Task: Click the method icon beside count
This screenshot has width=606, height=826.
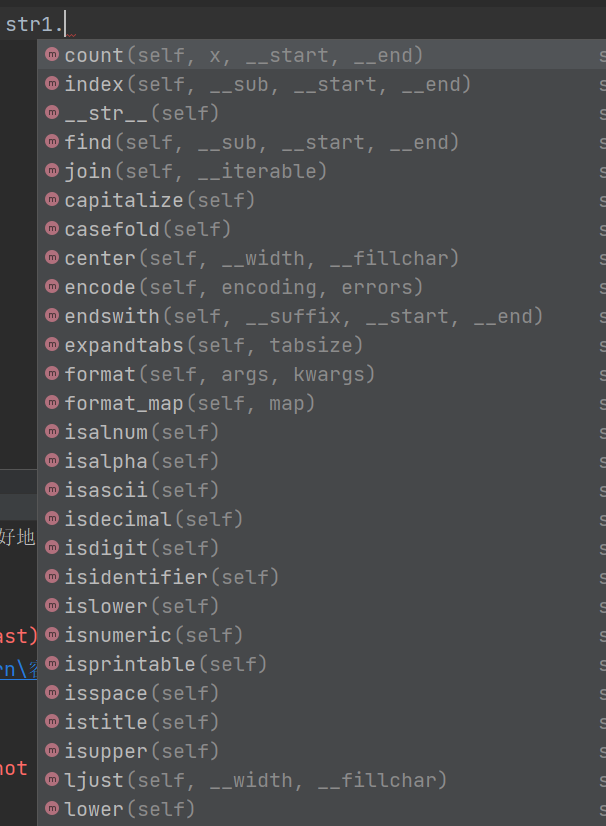Action: pyautogui.click(x=51, y=55)
